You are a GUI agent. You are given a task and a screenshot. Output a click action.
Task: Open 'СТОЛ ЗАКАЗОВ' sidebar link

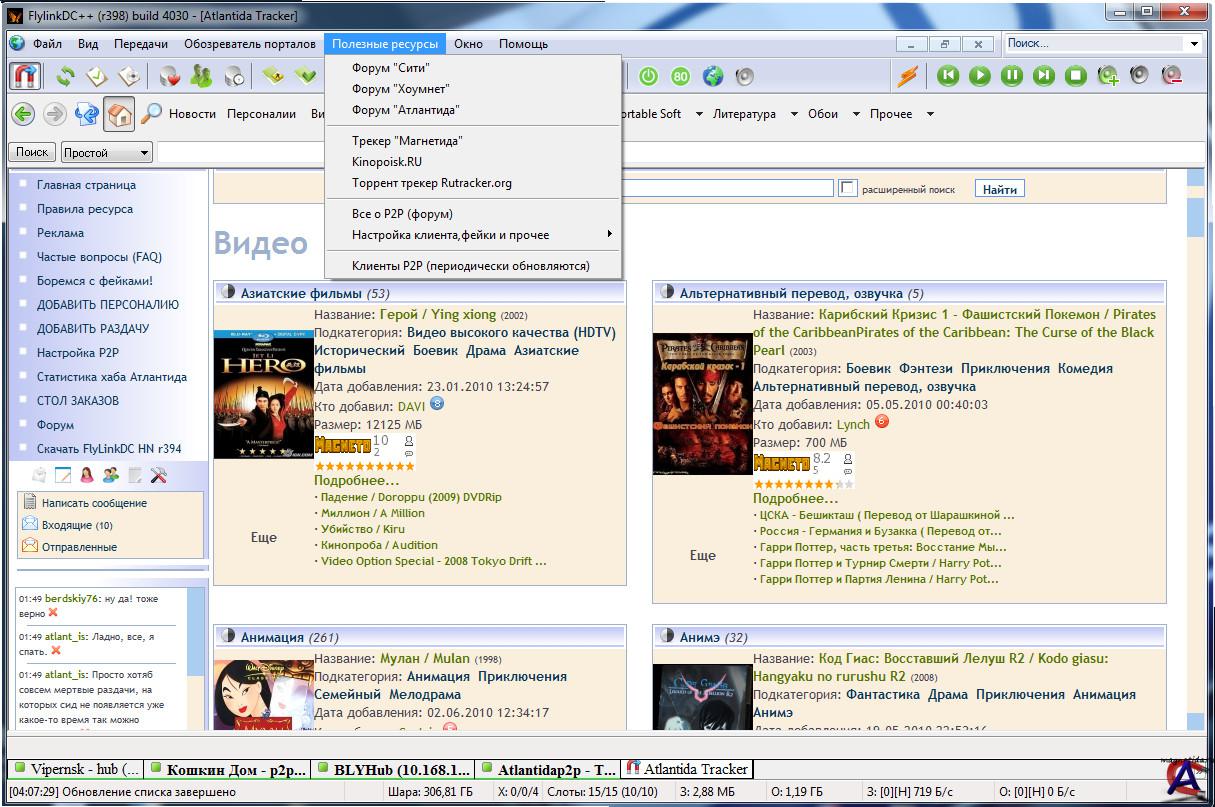[x=78, y=401]
